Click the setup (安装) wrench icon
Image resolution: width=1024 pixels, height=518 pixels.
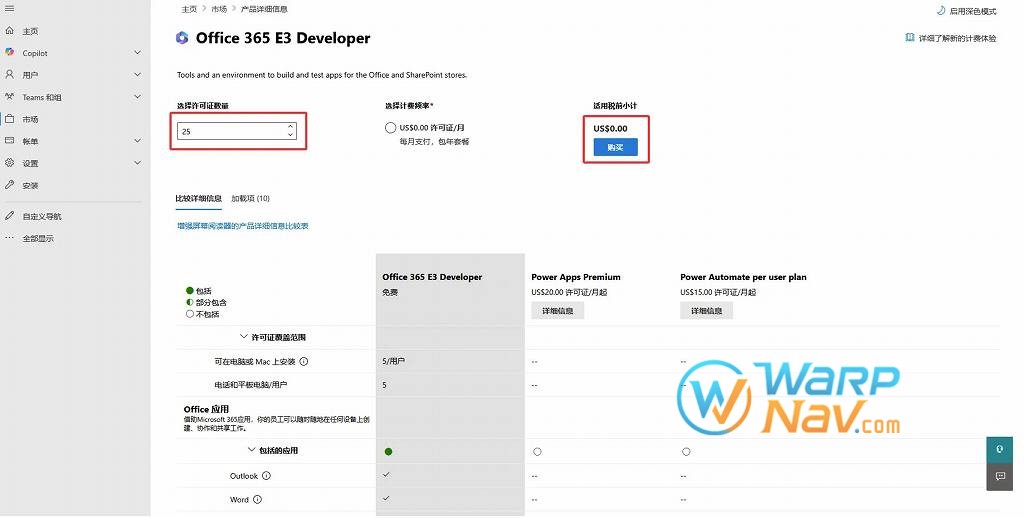pos(9,185)
